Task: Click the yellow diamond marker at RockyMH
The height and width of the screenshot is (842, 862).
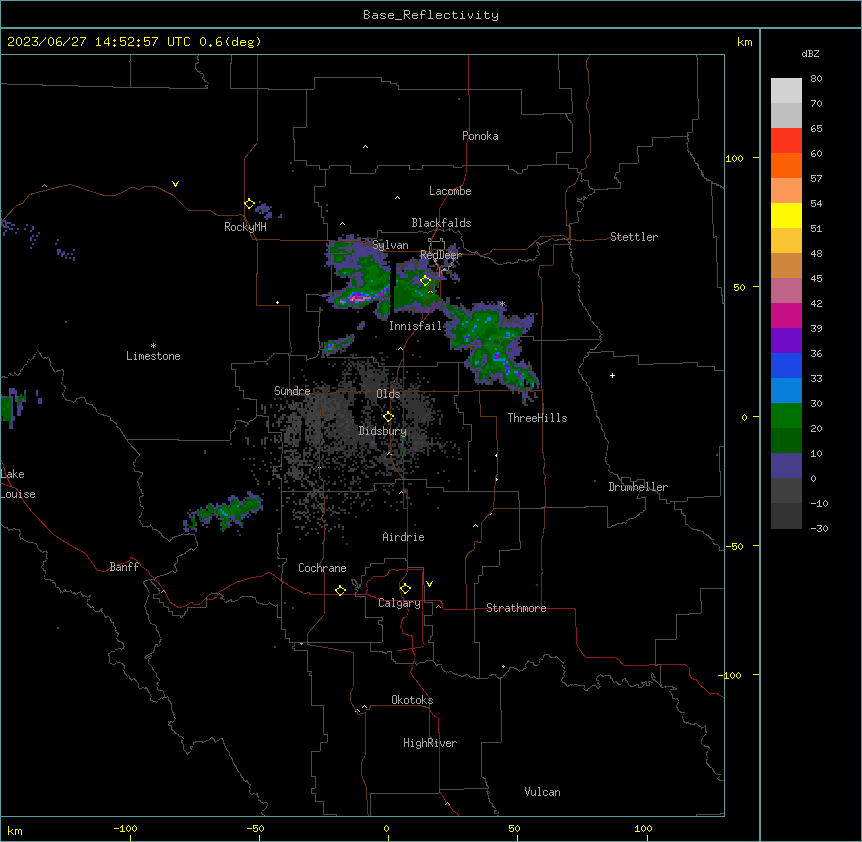Action: [250, 204]
